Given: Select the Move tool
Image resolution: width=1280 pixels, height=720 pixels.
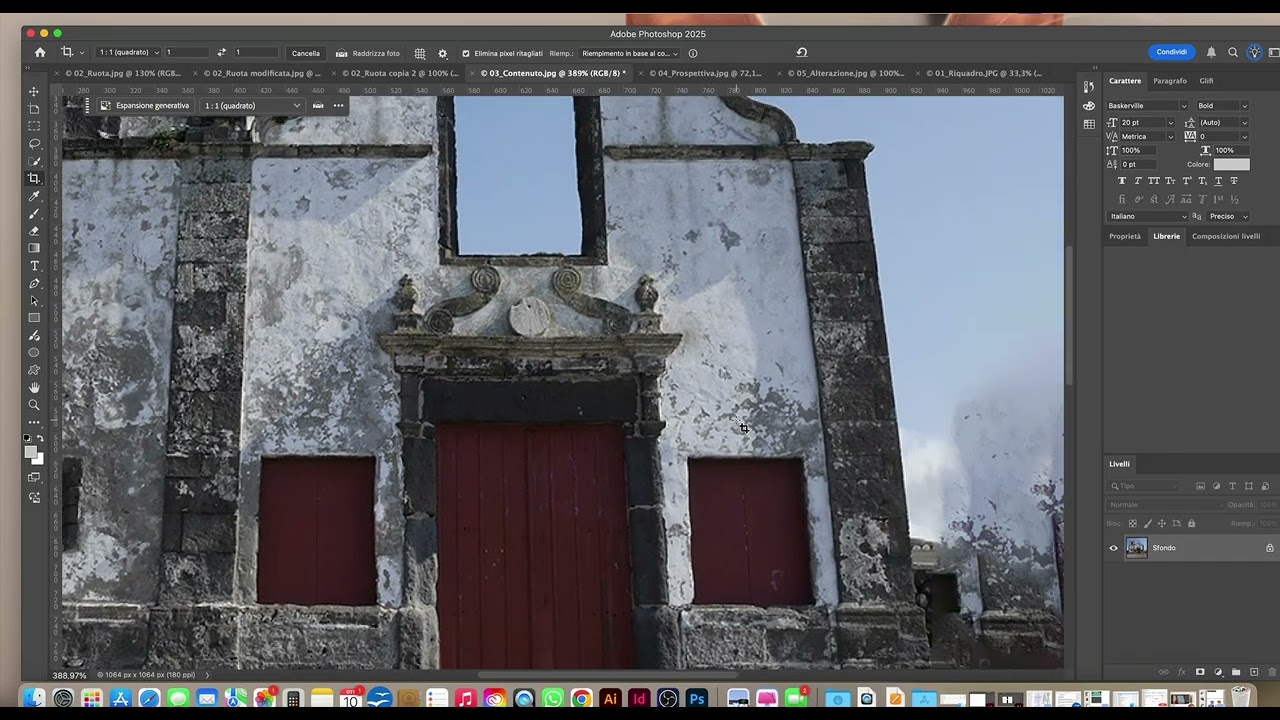Looking at the screenshot, I should click(34, 91).
